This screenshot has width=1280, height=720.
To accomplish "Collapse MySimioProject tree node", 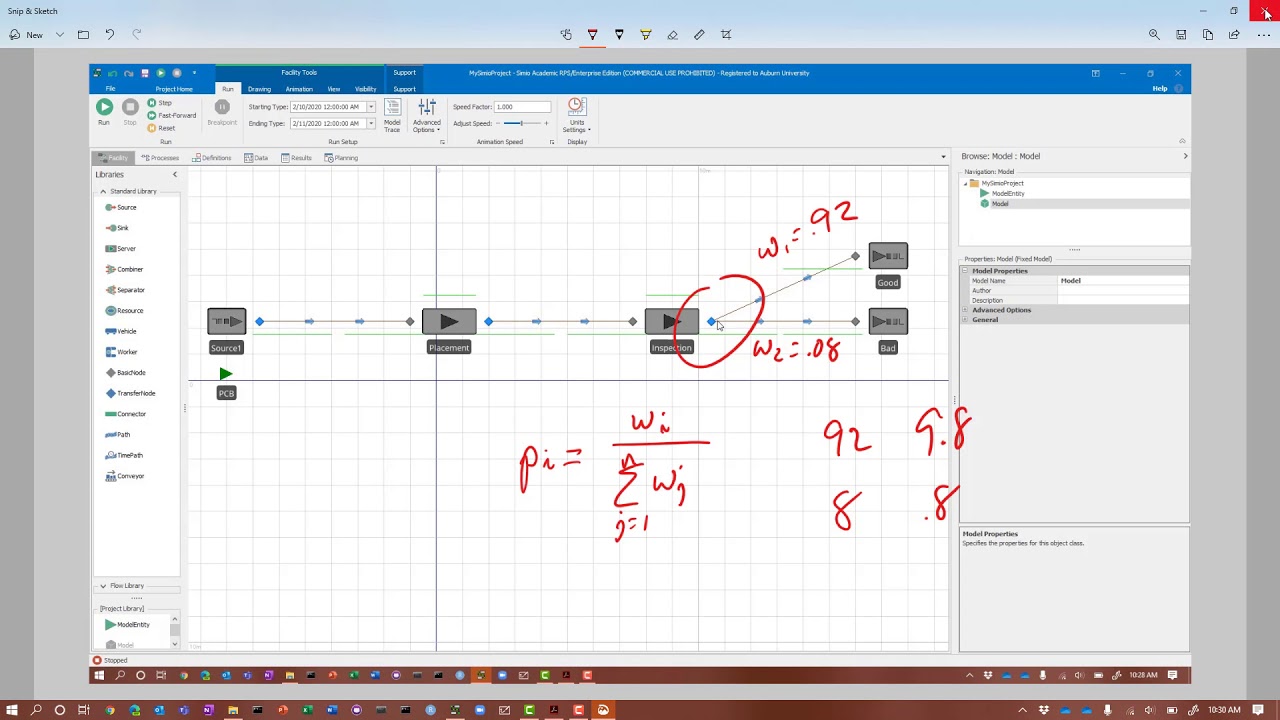I will [x=965, y=183].
